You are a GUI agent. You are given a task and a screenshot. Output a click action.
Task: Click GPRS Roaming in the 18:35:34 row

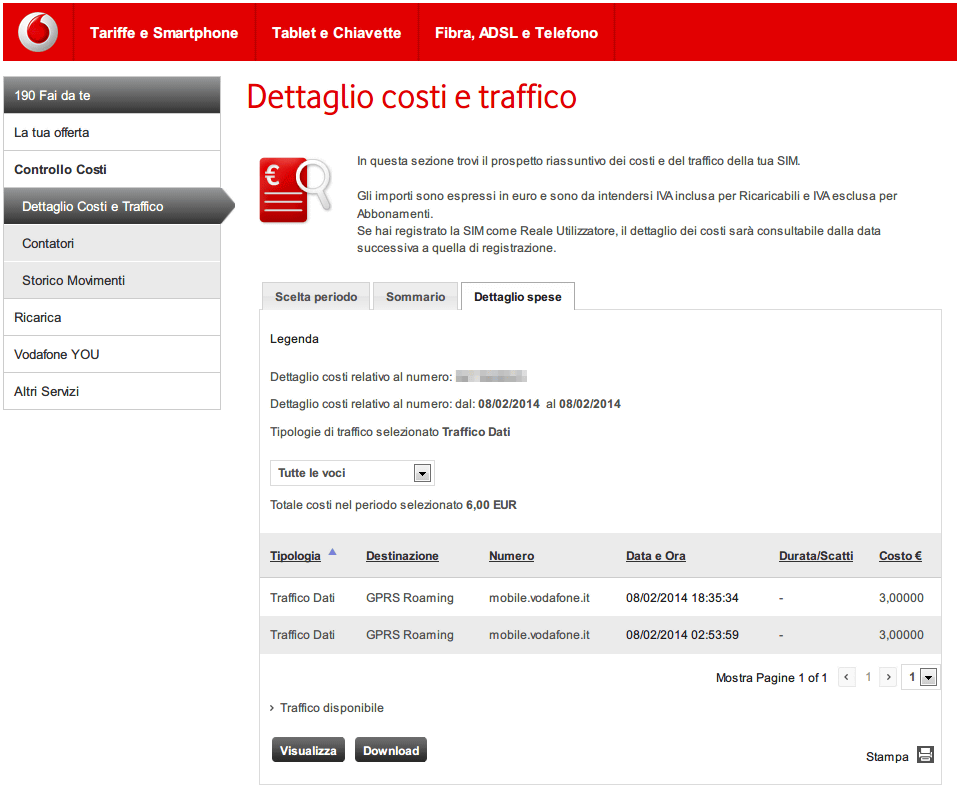click(410, 598)
